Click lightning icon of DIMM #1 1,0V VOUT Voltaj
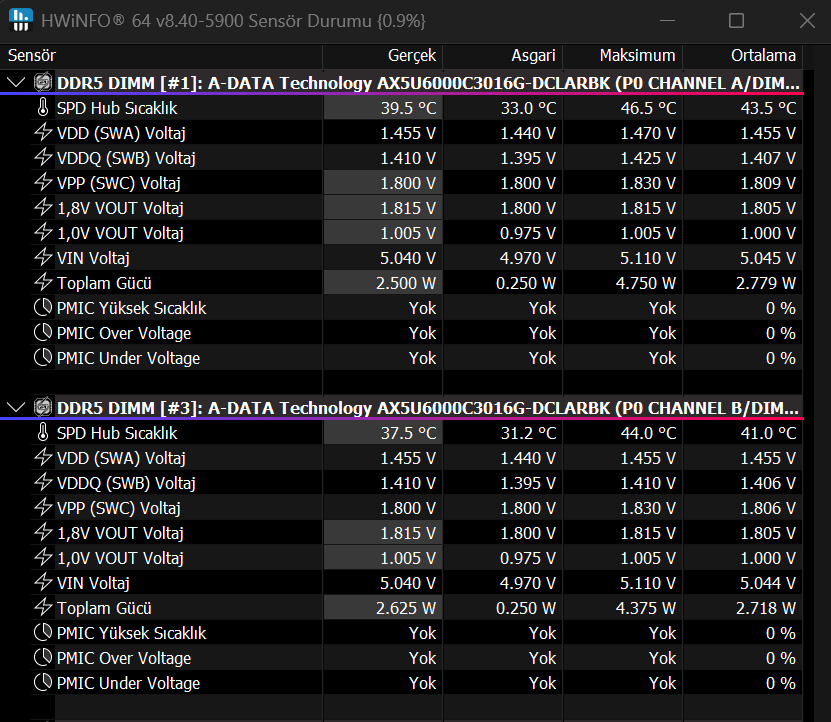 point(43,232)
